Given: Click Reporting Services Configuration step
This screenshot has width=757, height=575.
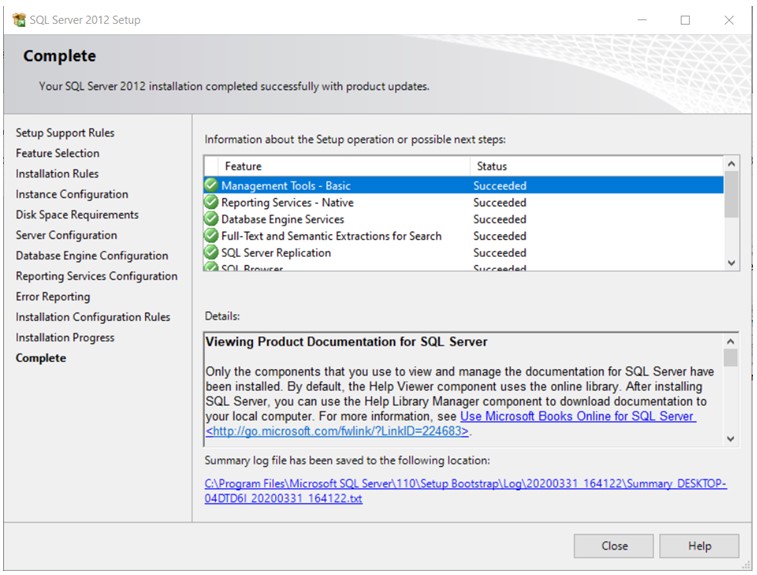Looking at the screenshot, I should click(x=97, y=276).
